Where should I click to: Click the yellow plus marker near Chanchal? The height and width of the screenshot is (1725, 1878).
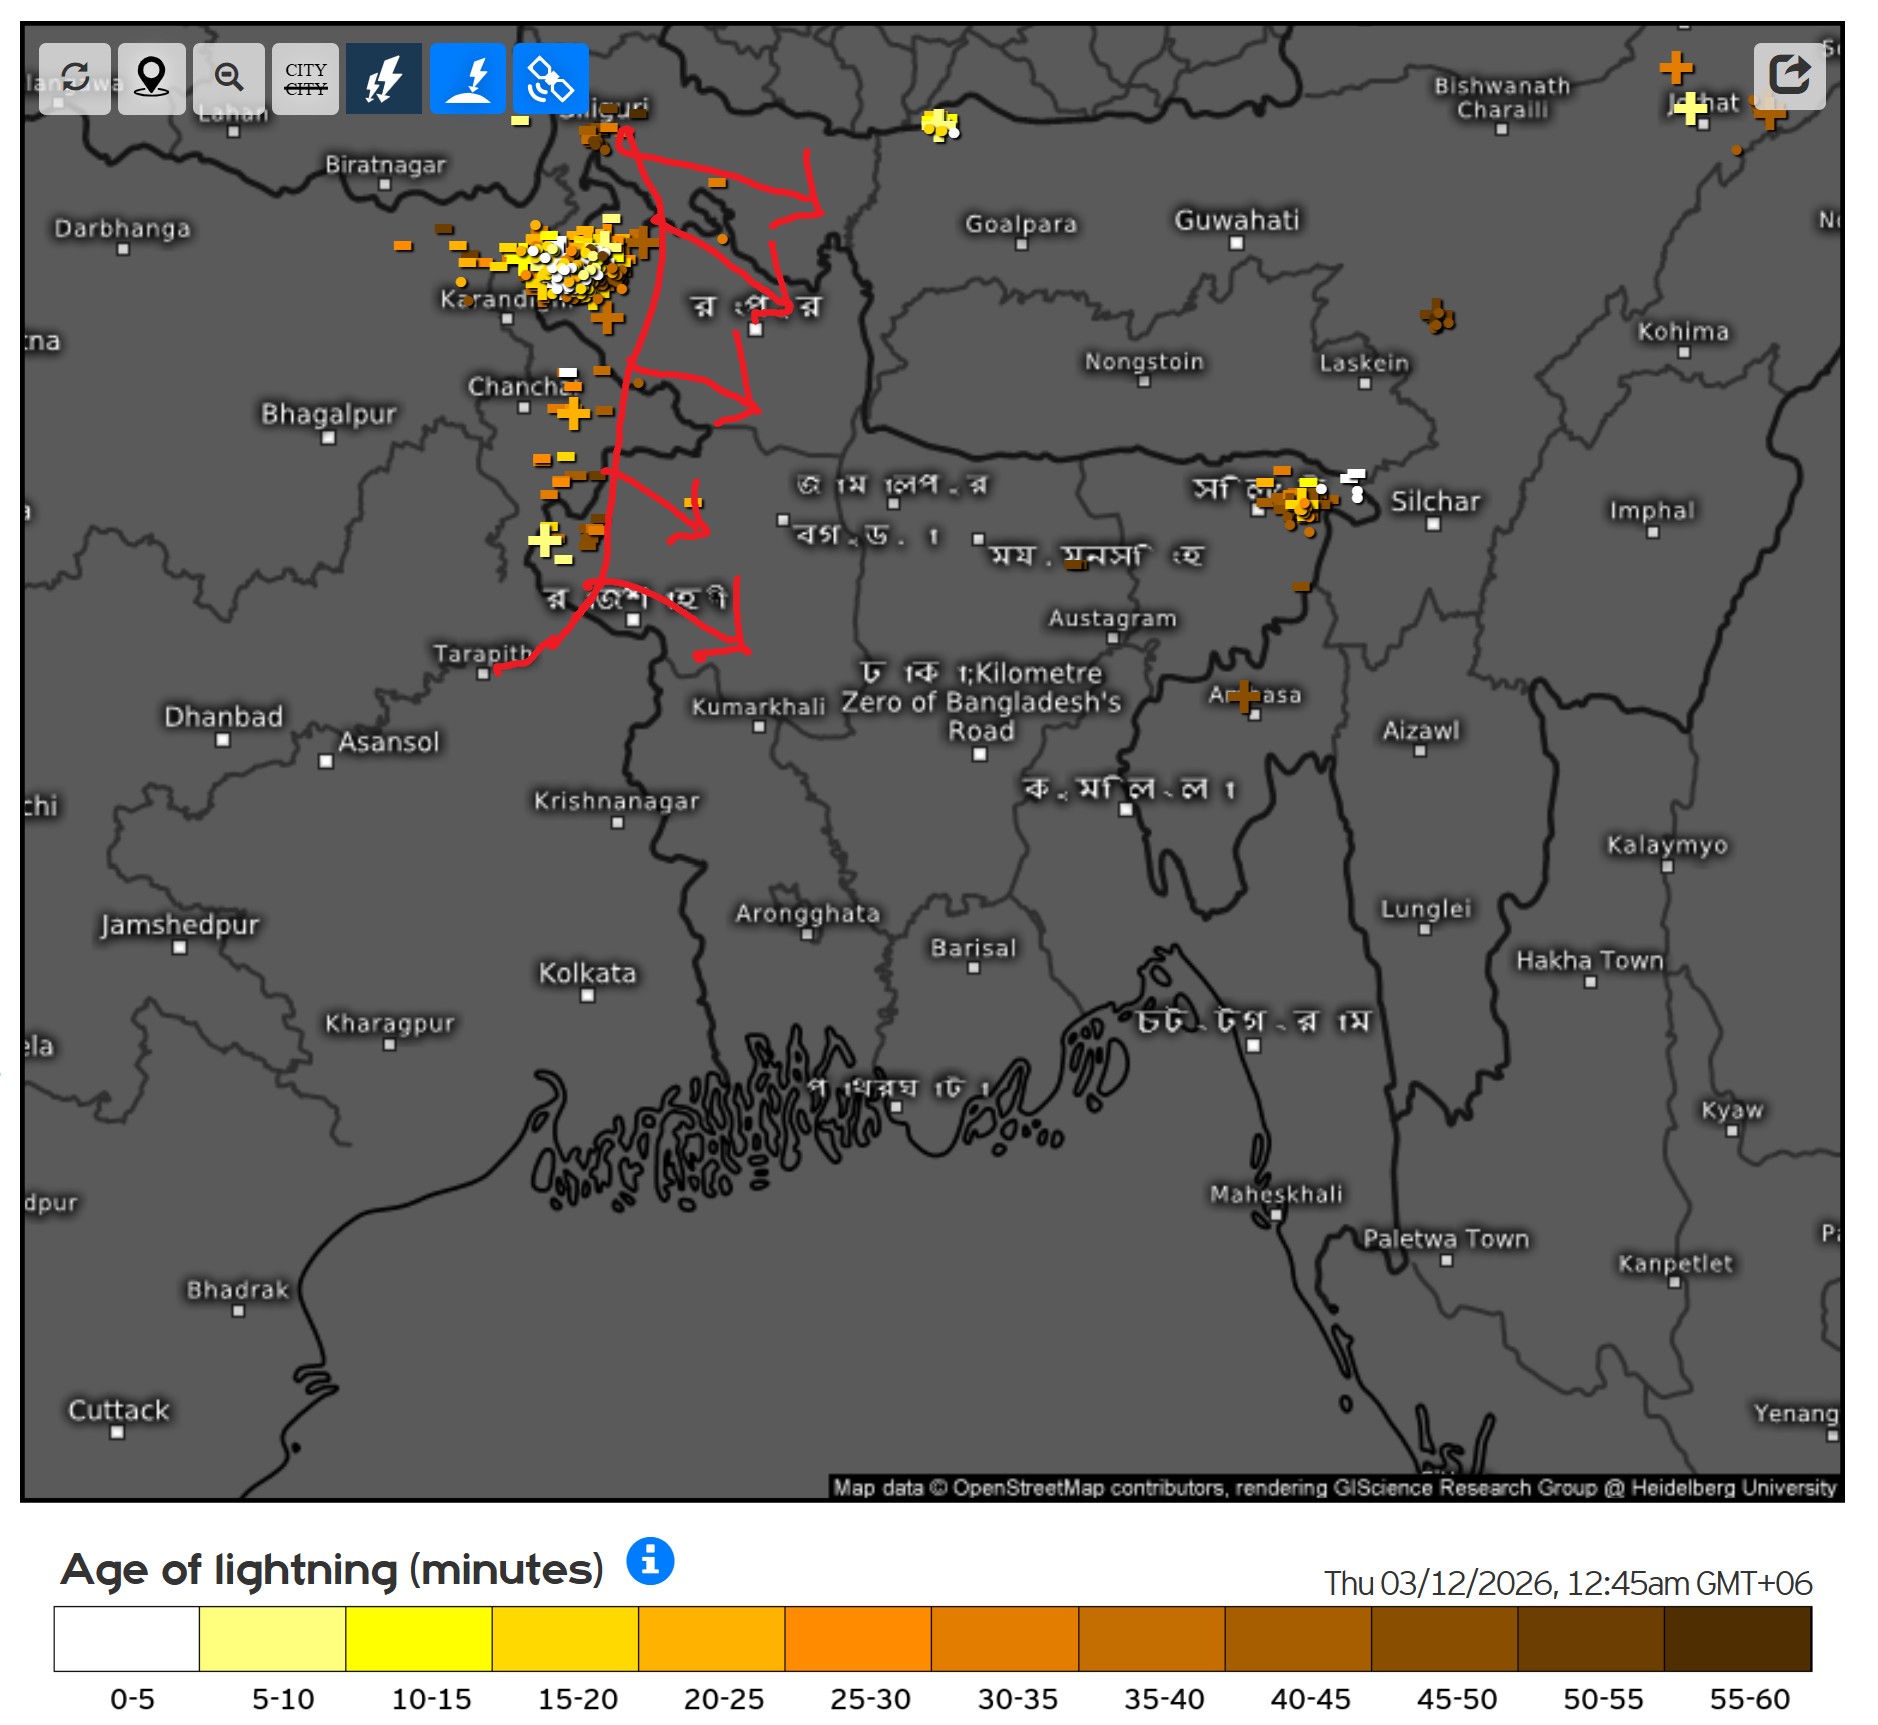572,412
